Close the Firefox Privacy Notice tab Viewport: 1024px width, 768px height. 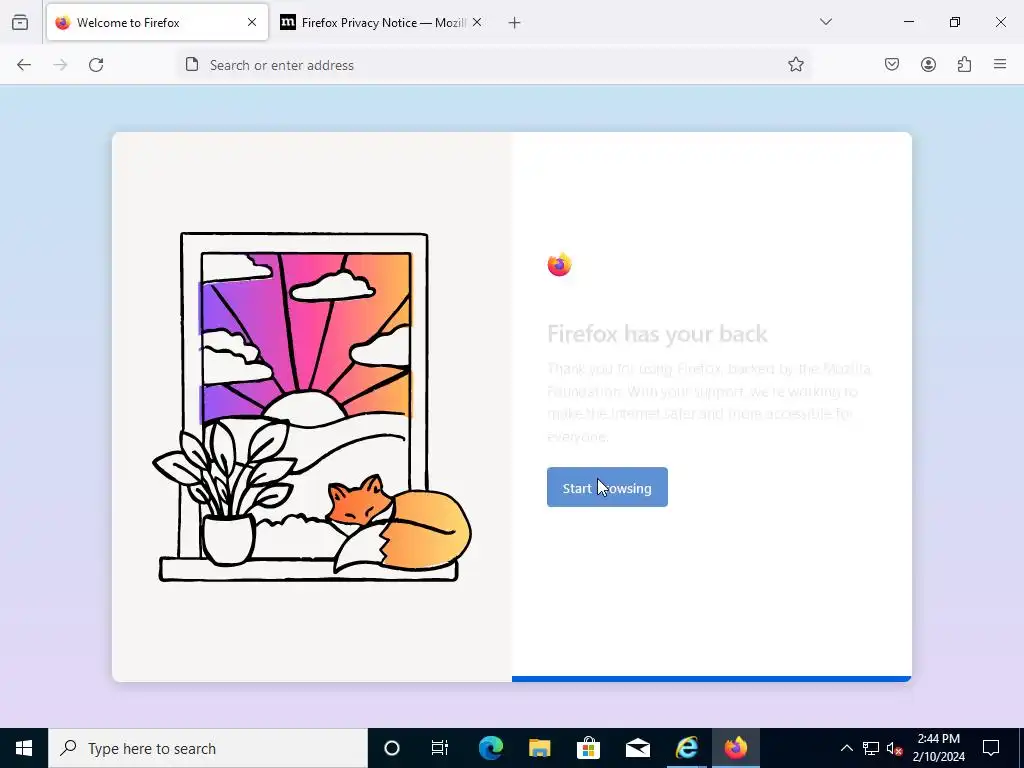click(477, 22)
